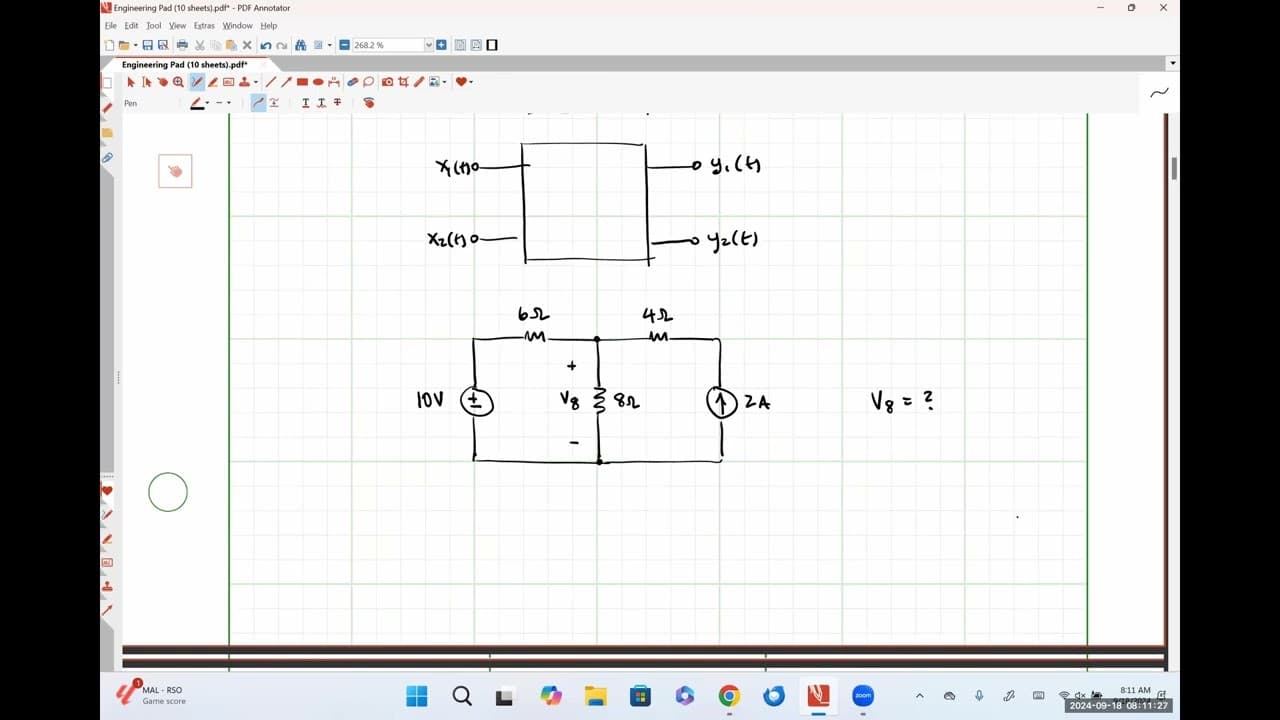Click the zoom in plus button
Image resolution: width=1280 pixels, height=720 pixels.
pyautogui.click(x=441, y=45)
